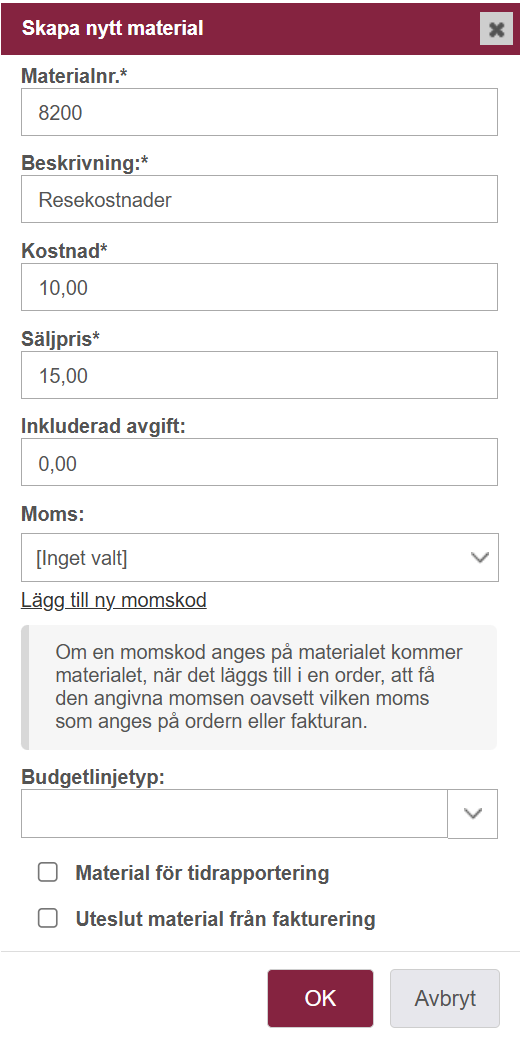This screenshot has height=1045, width=523.
Task: Expand the Budgetlinjetyp dropdown arrow
Action: 473,814
